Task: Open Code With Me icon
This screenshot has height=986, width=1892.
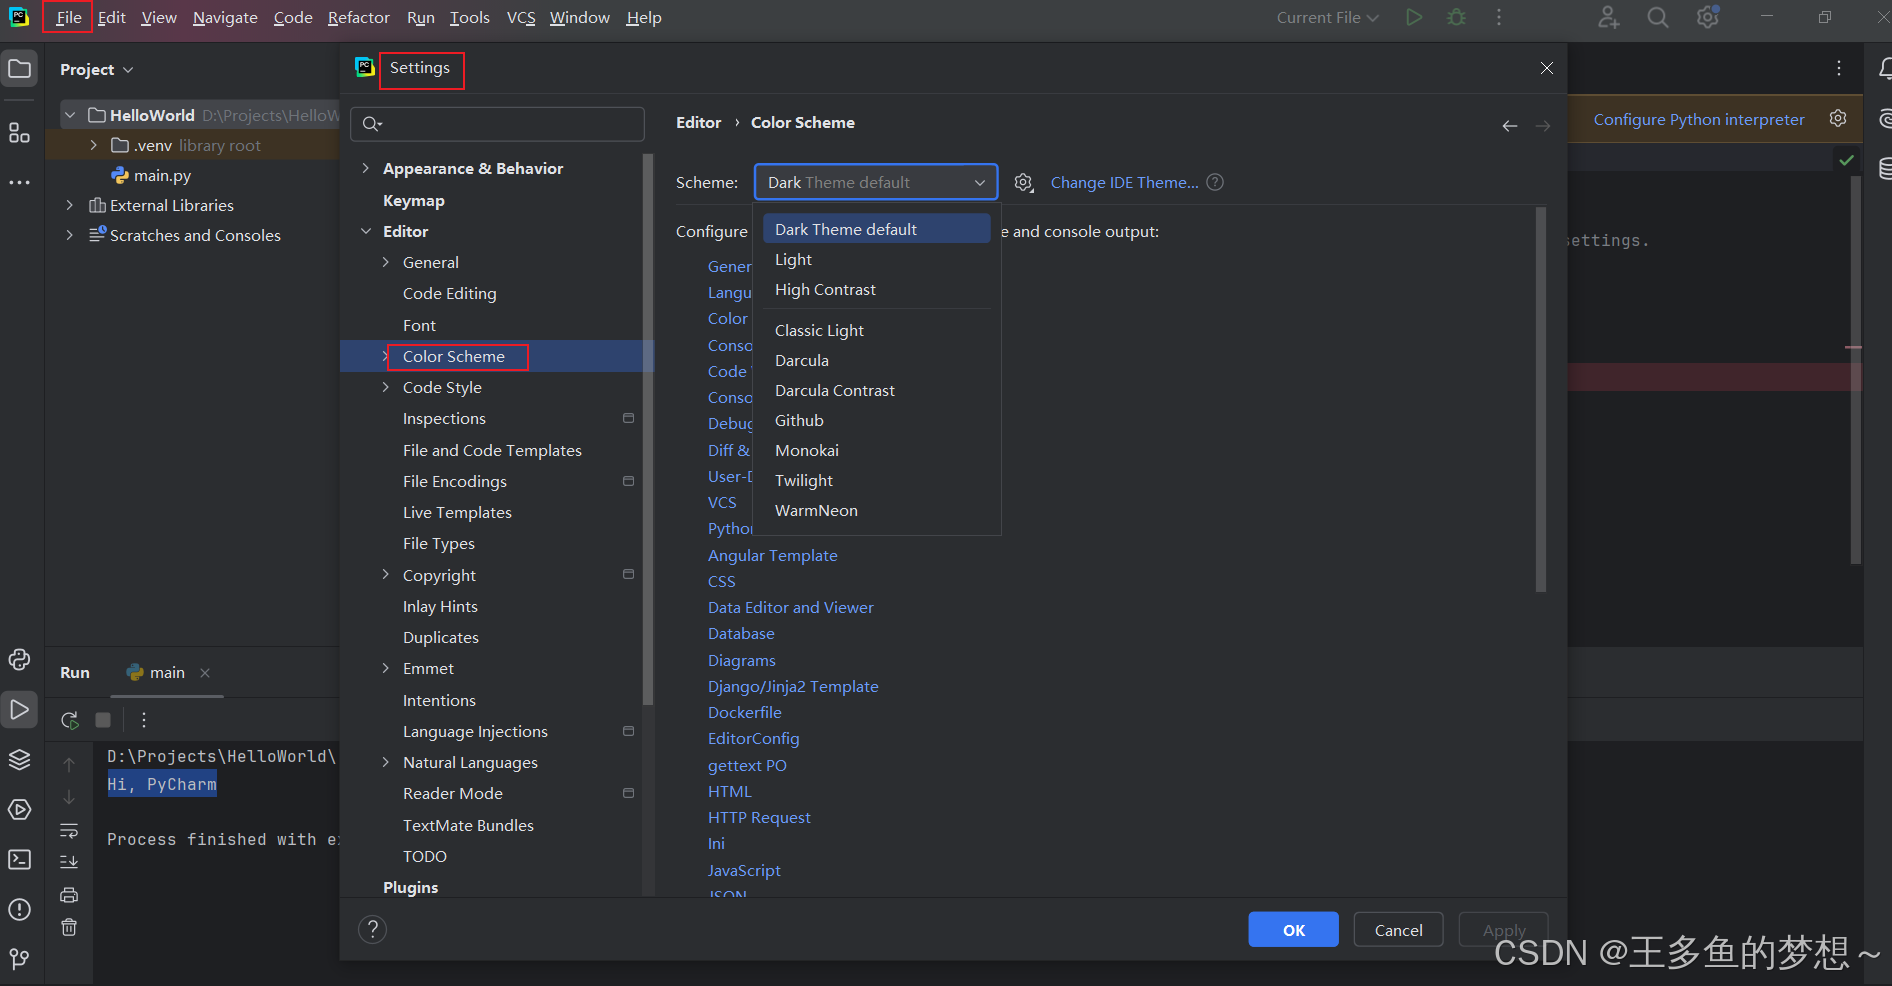Action: [1608, 17]
